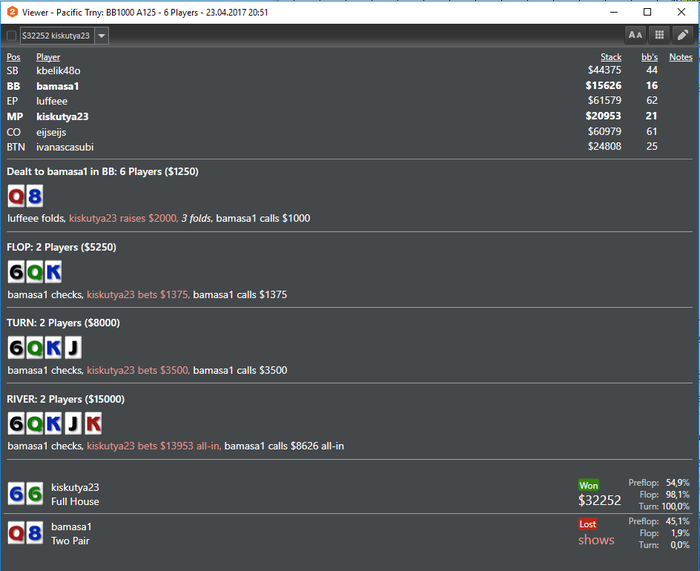Click Preflop equity 54,9% value

[678, 483]
